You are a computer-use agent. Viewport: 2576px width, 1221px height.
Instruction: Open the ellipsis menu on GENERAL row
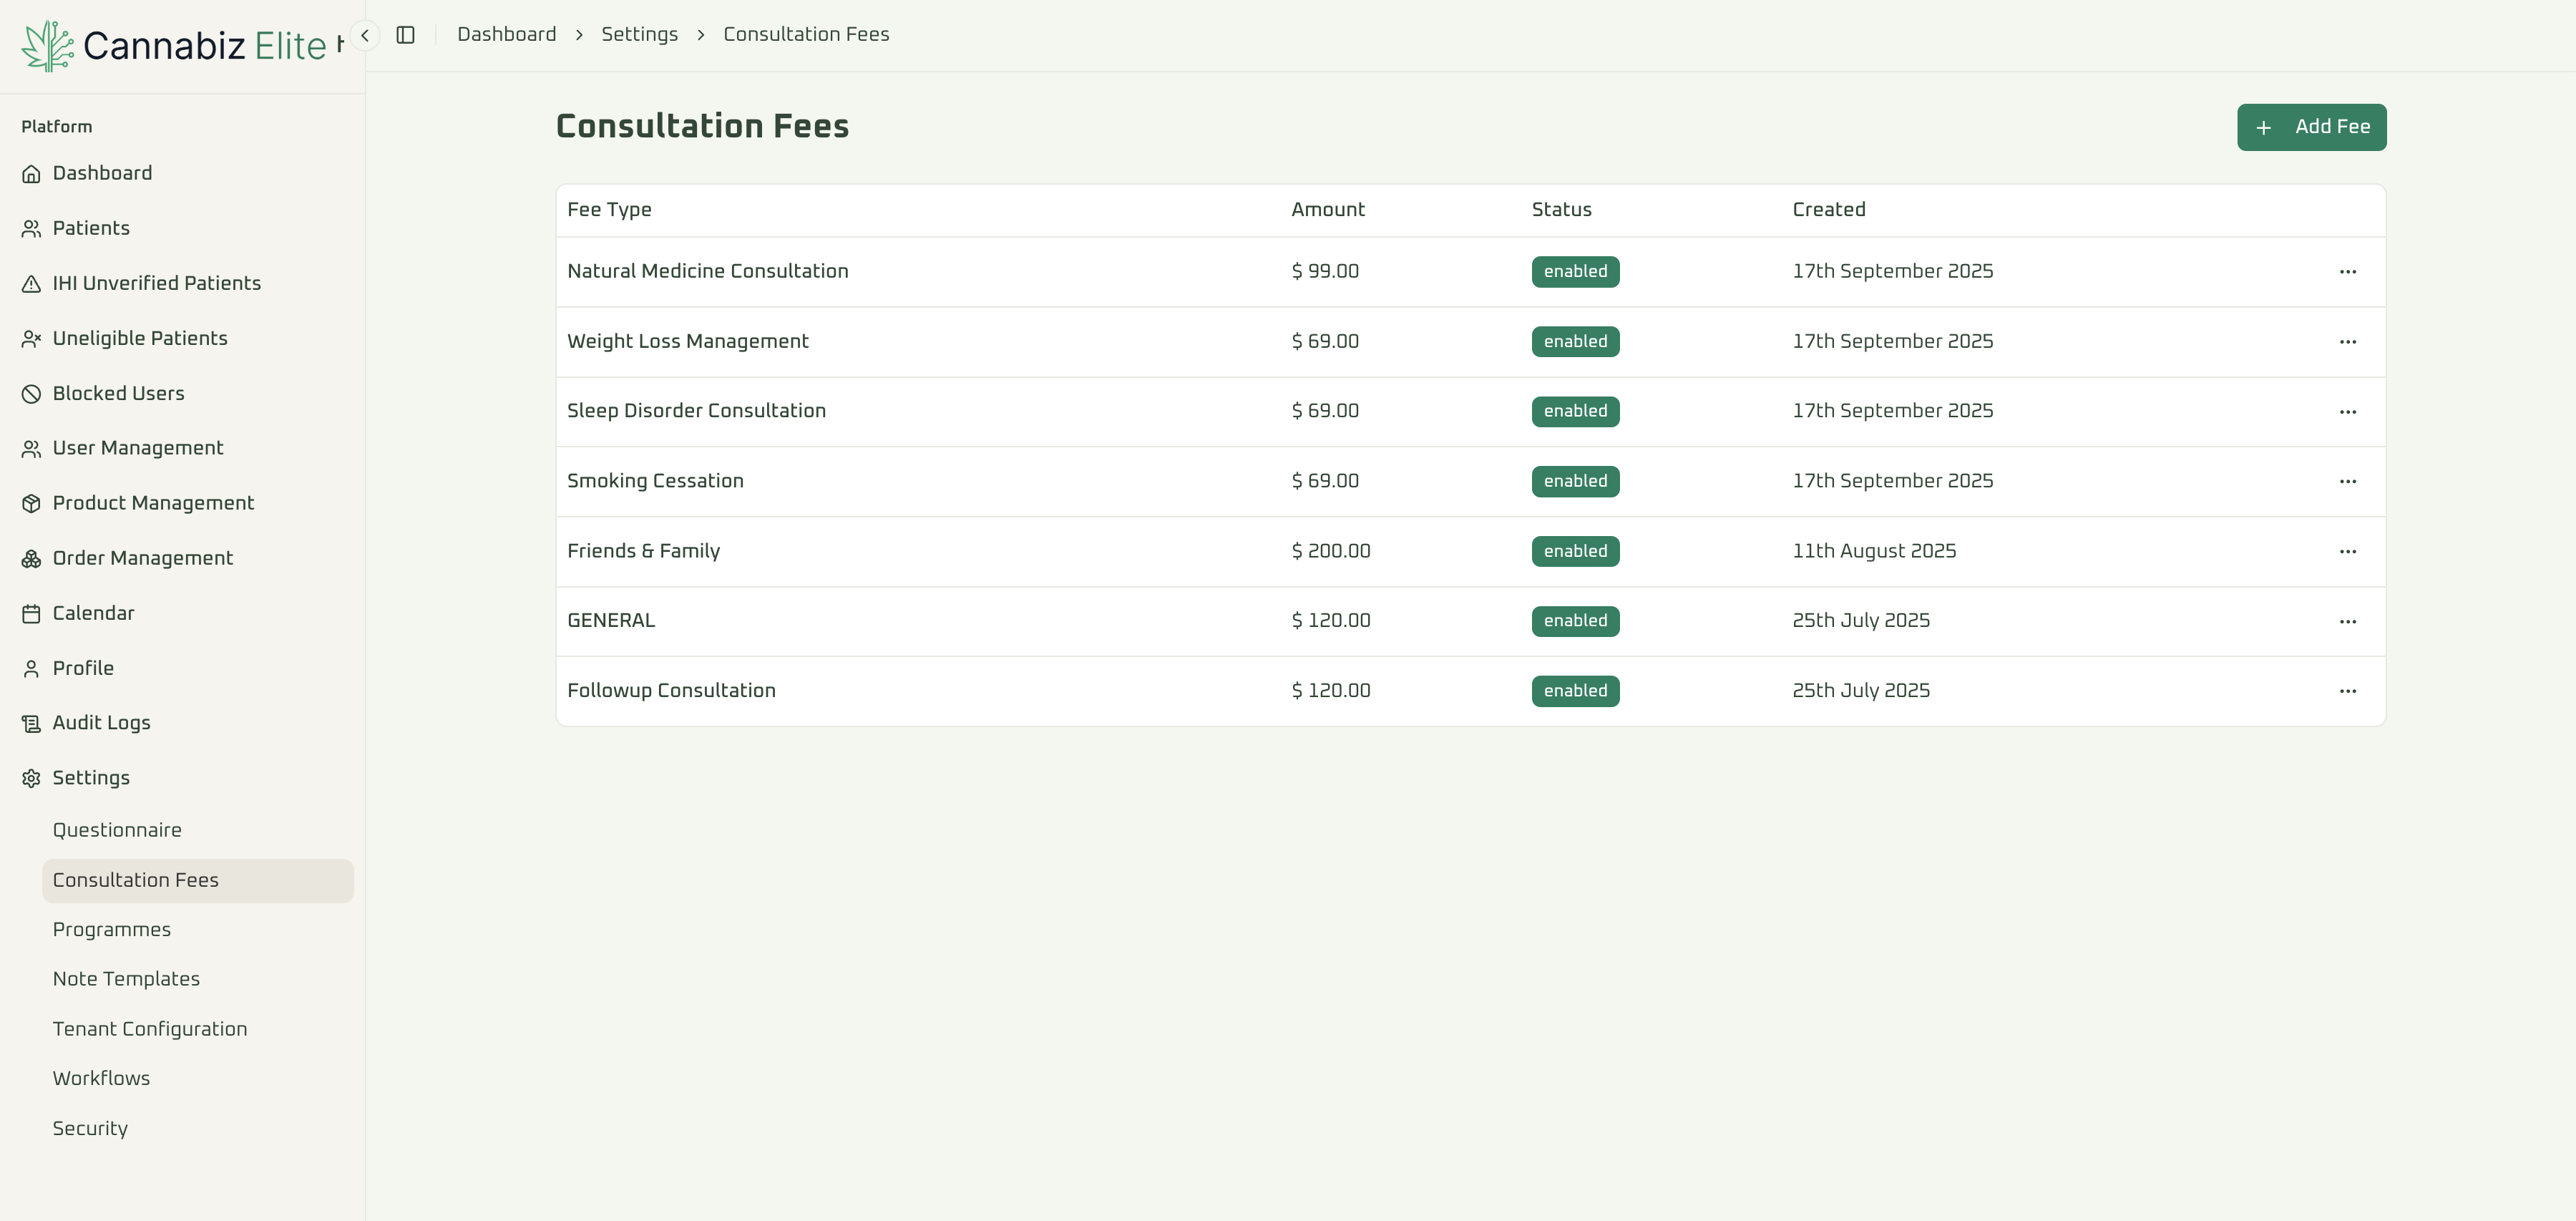point(2348,620)
